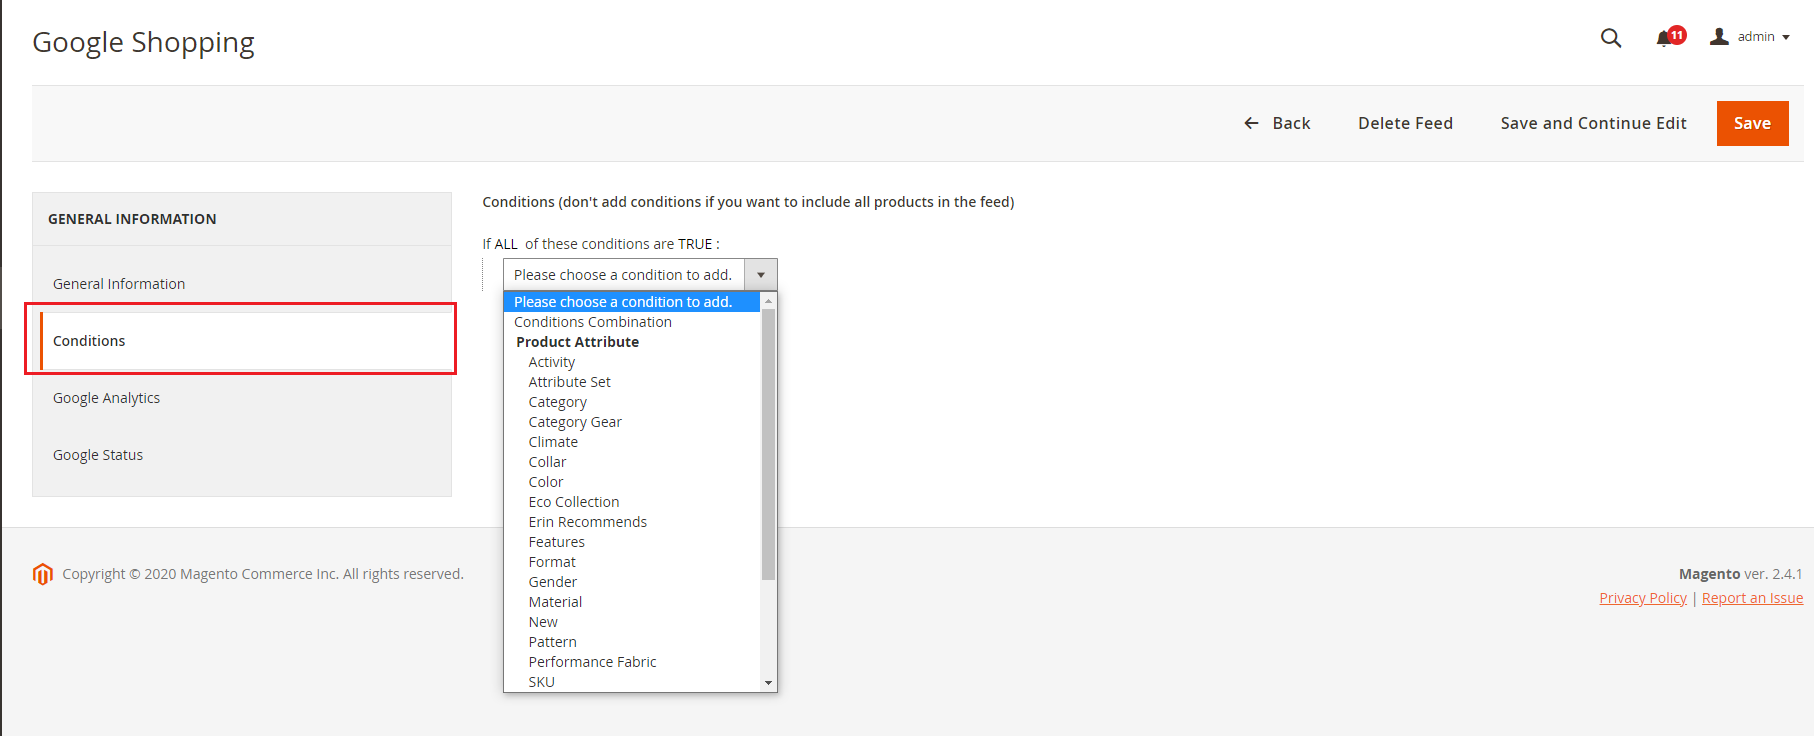Select the Climate option
Image resolution: width=1814 pixels, height=736 pixels.
(632, 442)
